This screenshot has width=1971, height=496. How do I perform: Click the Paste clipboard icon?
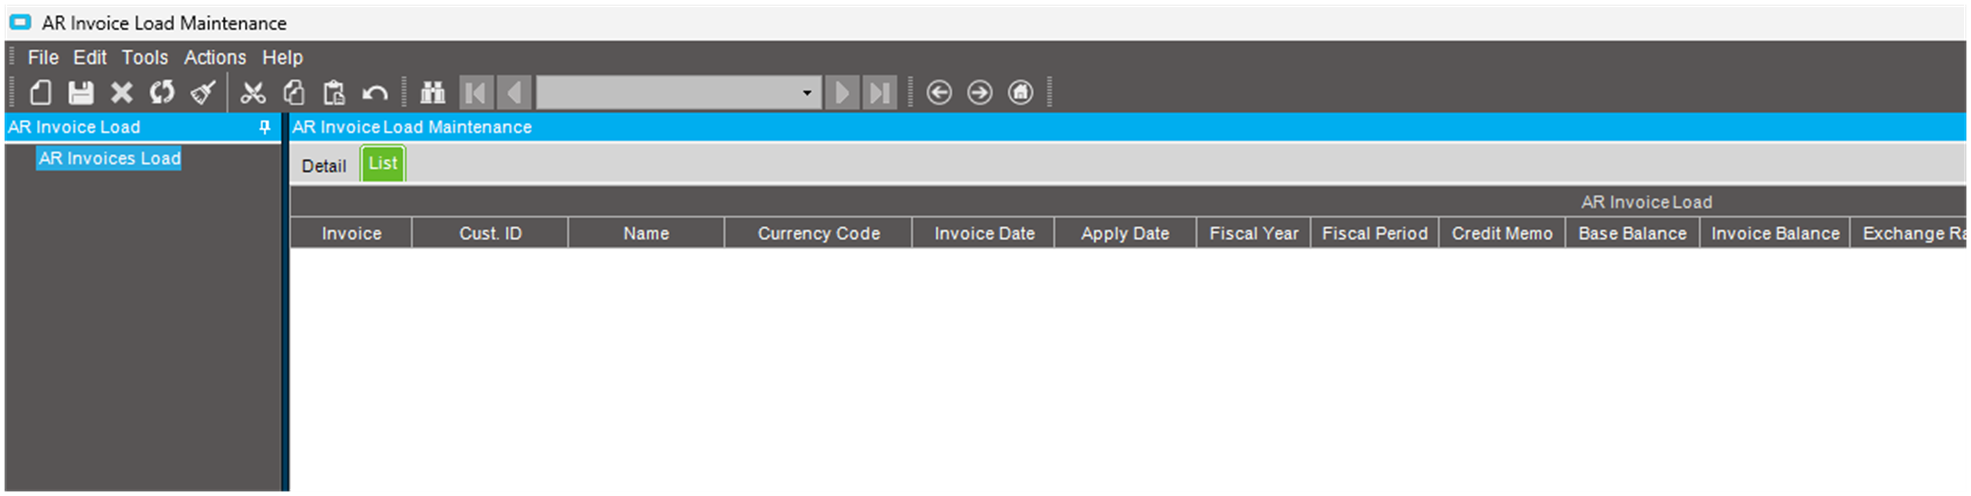334,93
